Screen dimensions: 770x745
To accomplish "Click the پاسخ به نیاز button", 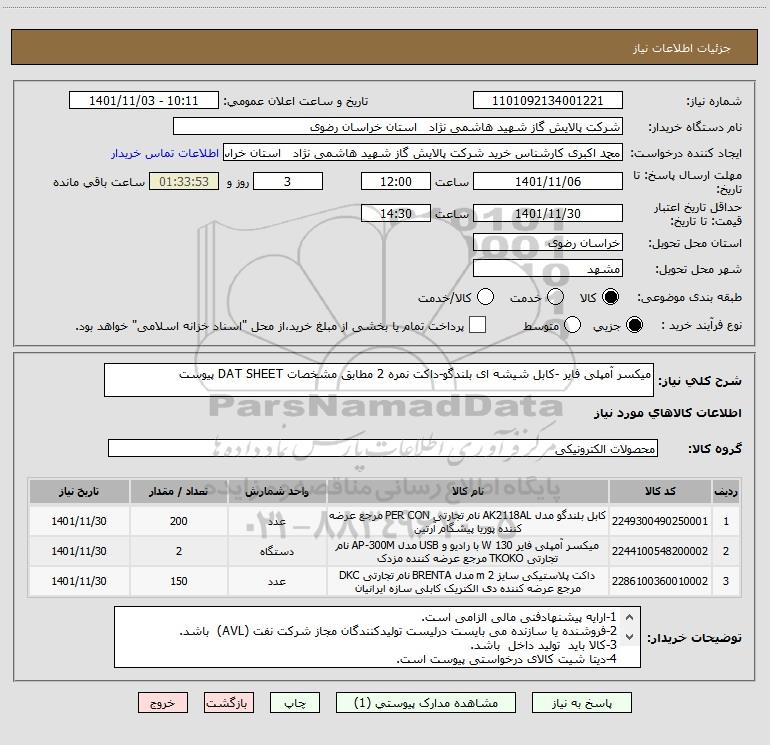I will tap(582, 703).
